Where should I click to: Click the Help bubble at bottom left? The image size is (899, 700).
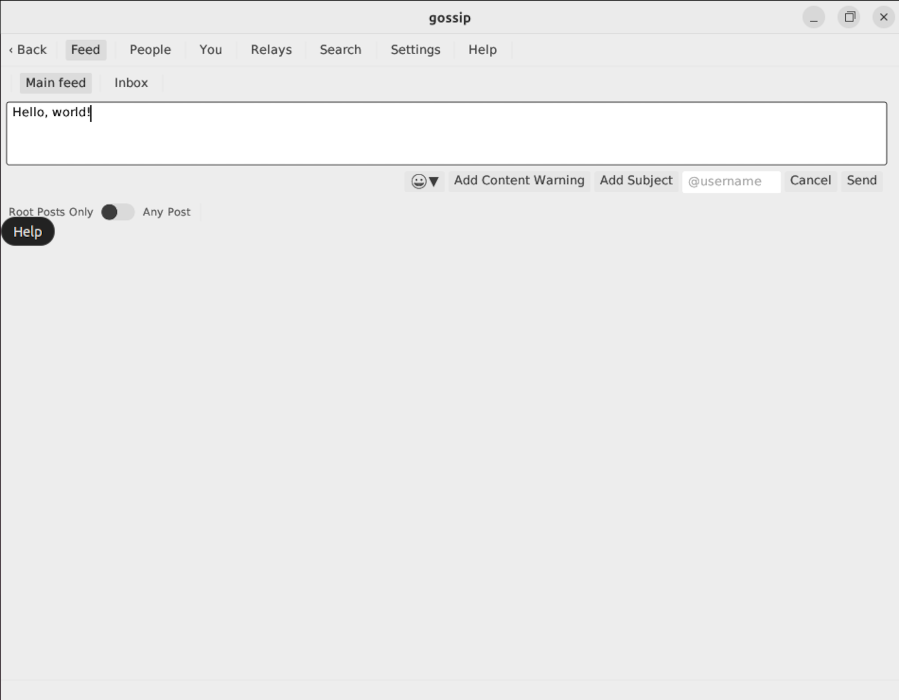28,231
